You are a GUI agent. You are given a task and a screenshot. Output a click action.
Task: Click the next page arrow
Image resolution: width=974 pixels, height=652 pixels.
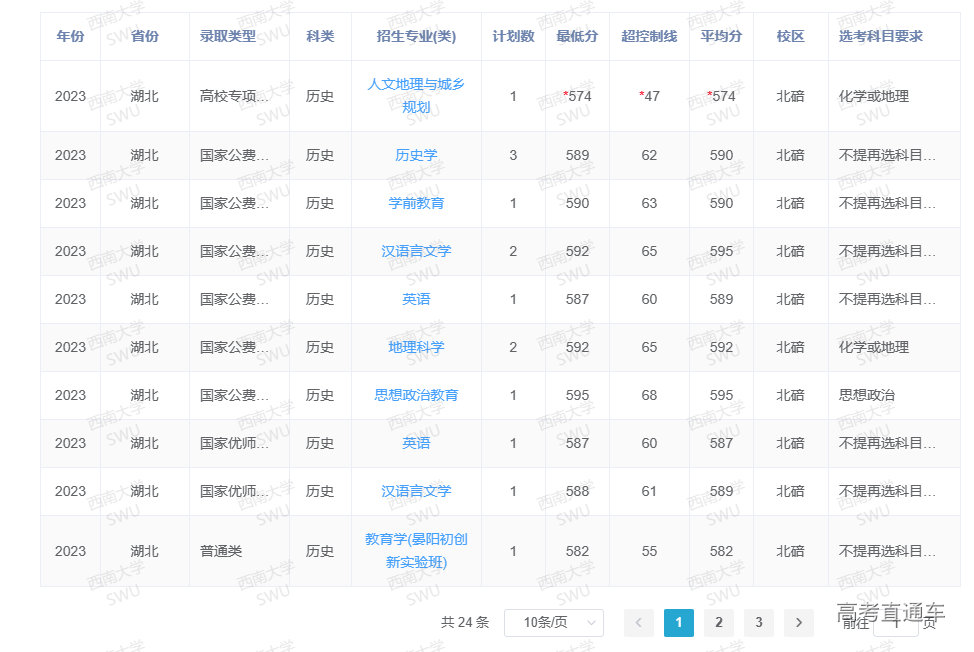tap(798, 623)
